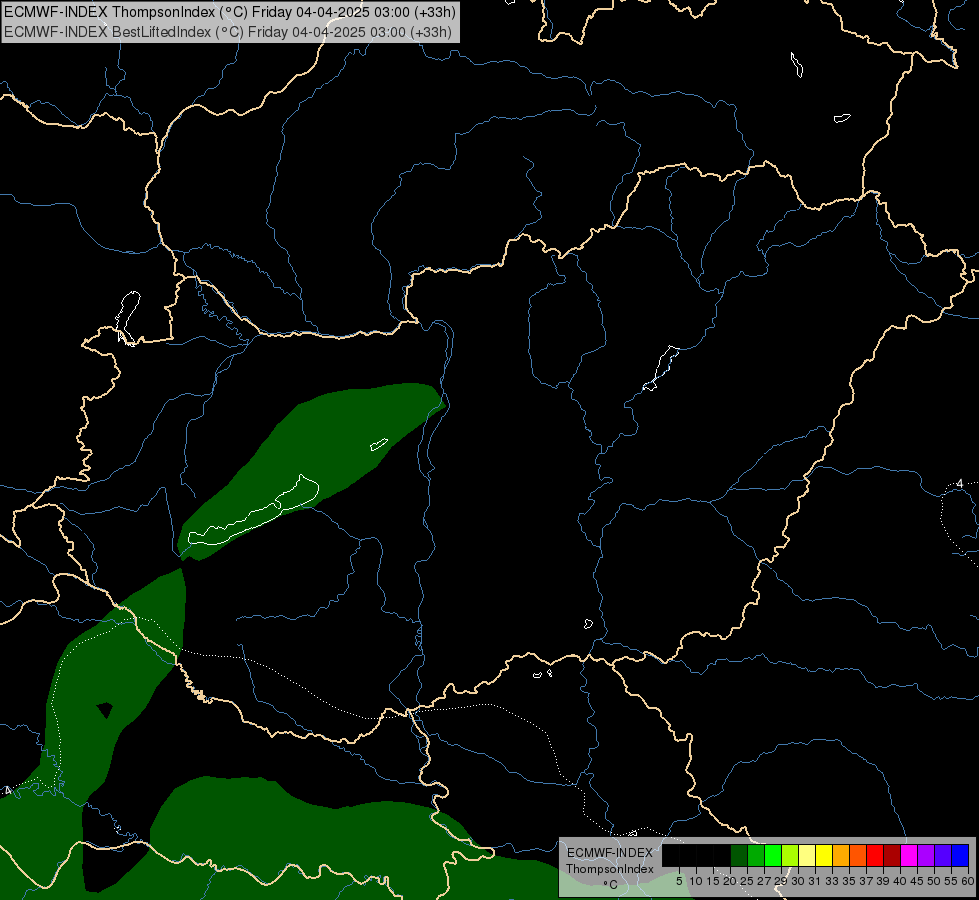This screenshot has height=900, width=979.
Task: Click the BestLiftedIndex title line at top
Action: pyautogui.click(x=228, y=32)
